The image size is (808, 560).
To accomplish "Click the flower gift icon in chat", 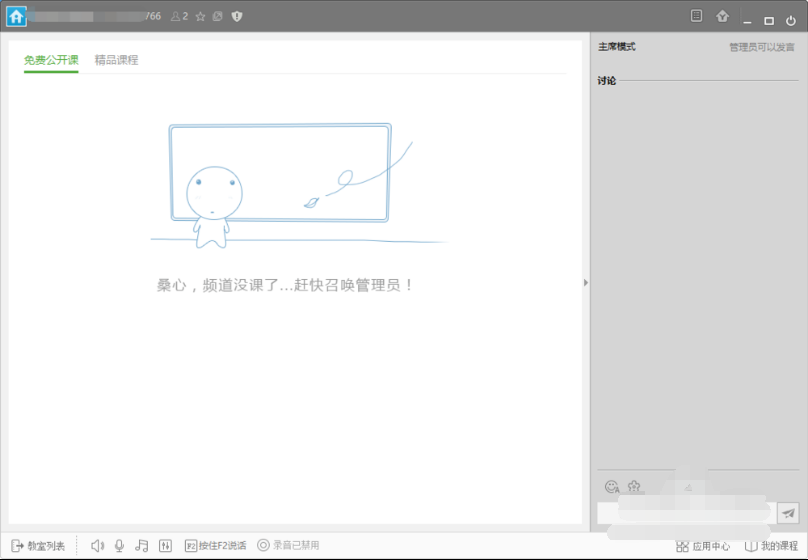I will [x=633, y=487].
